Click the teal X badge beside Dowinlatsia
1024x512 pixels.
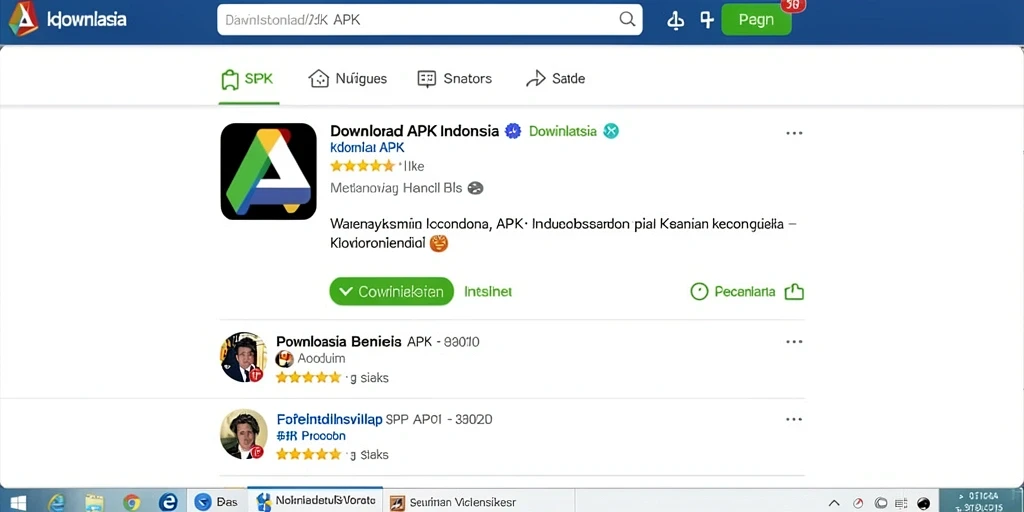(x=611, y=131)
